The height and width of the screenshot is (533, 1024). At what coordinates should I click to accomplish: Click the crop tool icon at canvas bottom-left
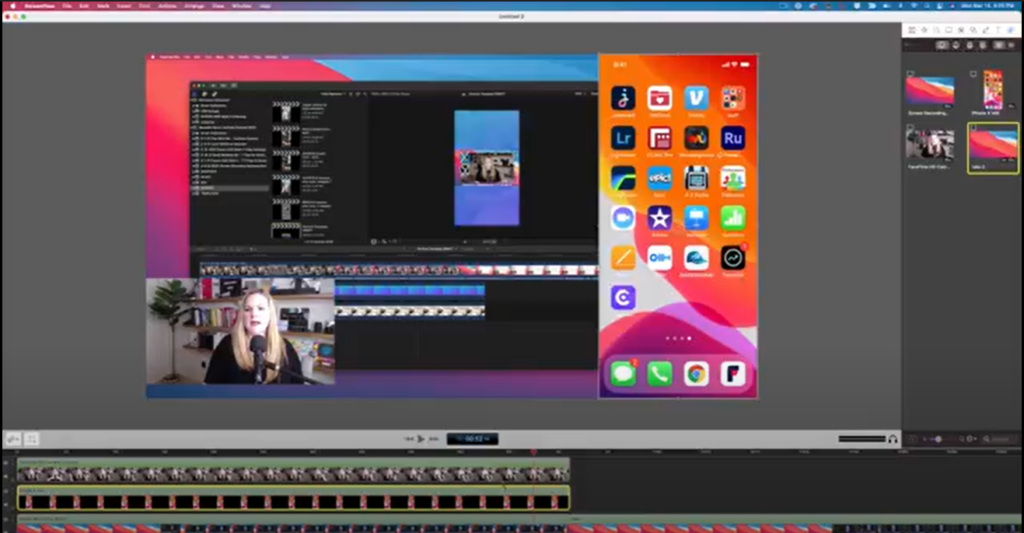[31, 439]
